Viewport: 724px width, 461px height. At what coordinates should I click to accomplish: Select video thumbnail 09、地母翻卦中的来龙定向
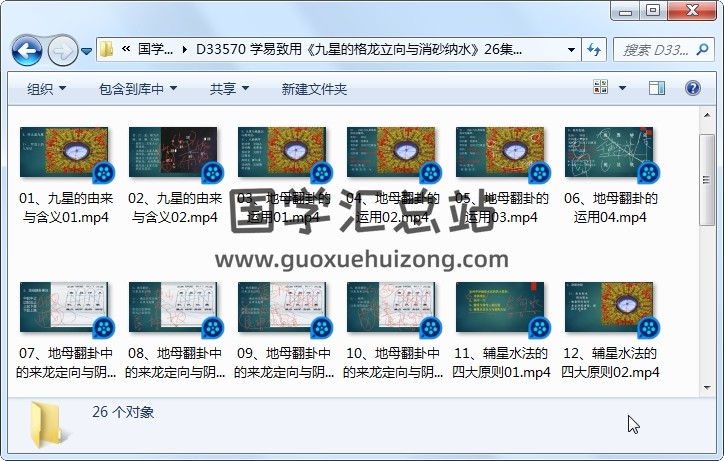coord(282,307)
